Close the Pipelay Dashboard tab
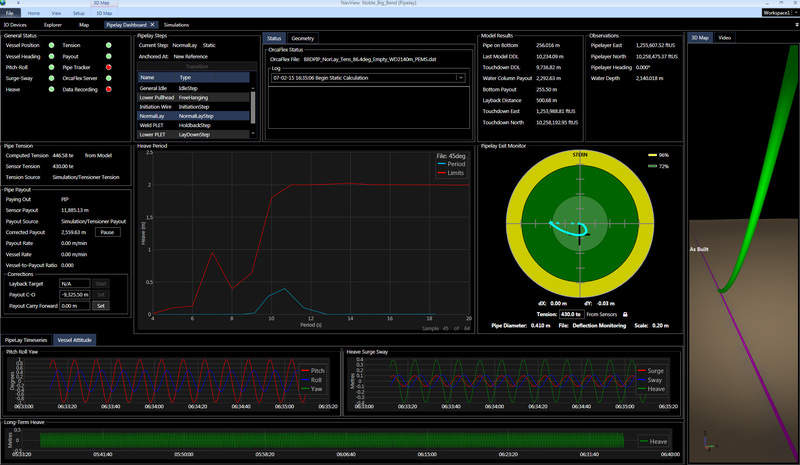800x465 pixels. 153,23
